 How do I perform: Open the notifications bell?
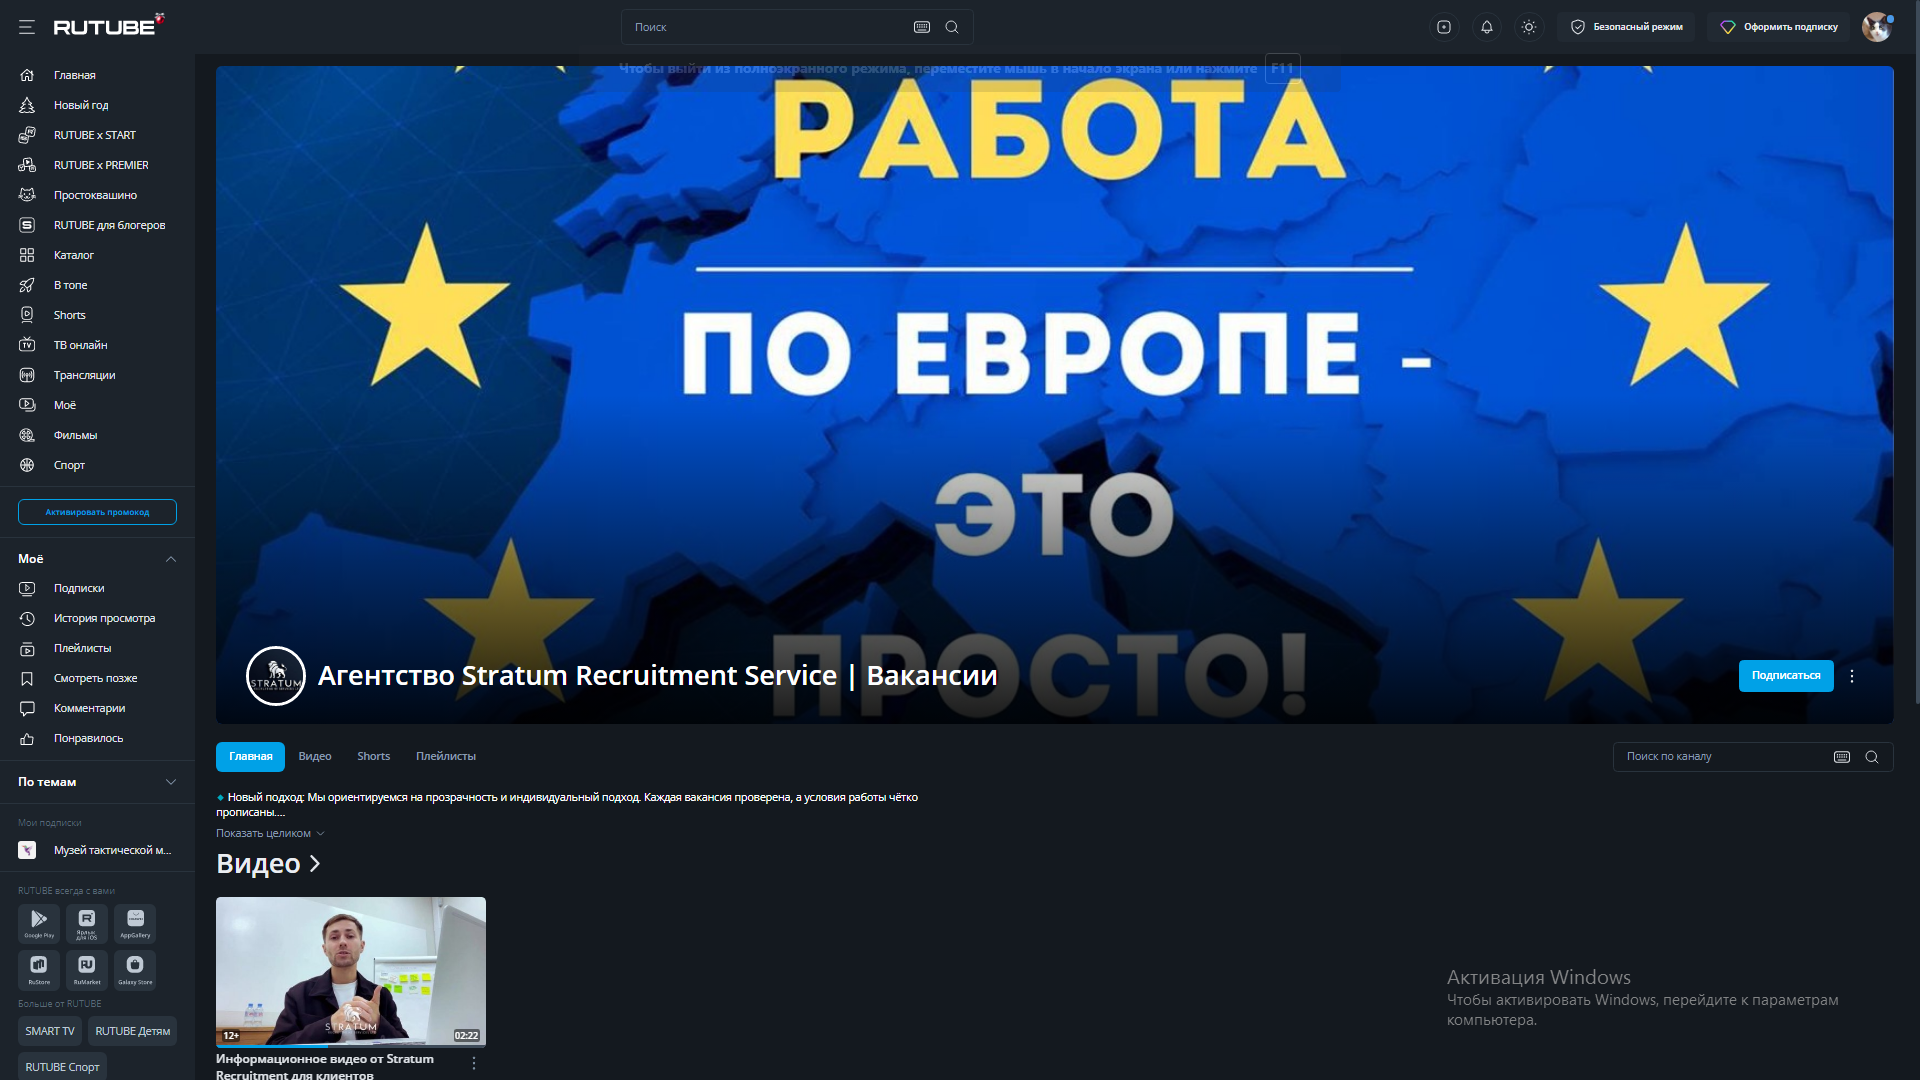point(1487,27)
